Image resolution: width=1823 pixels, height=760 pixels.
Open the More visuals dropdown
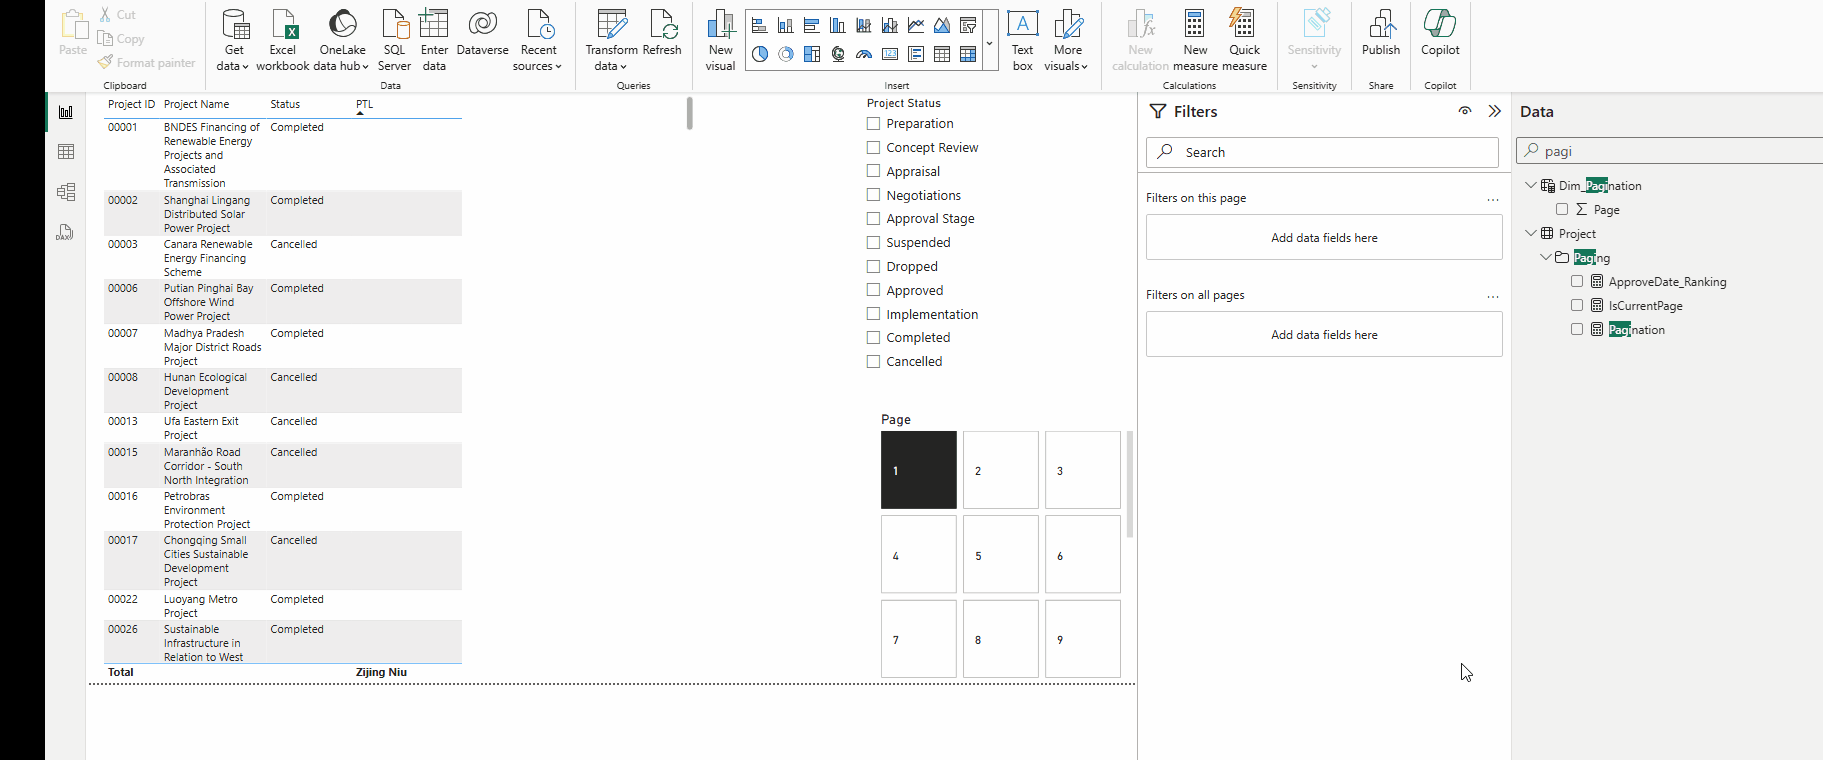coord(1067,40)
